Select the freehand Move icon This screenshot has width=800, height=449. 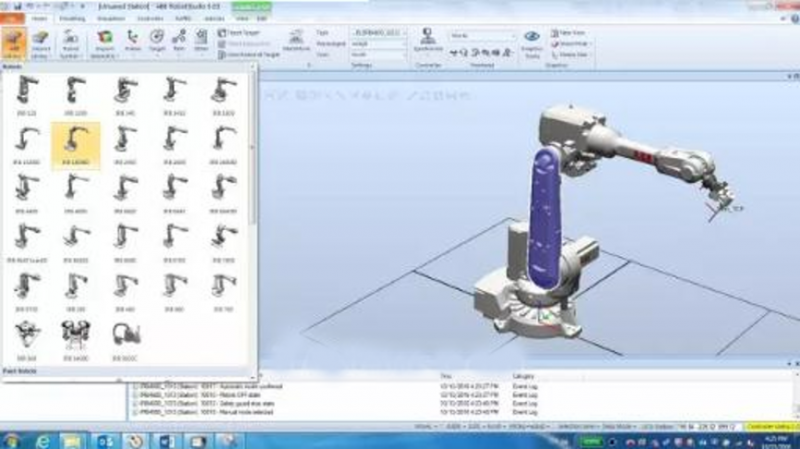point(454,53)
